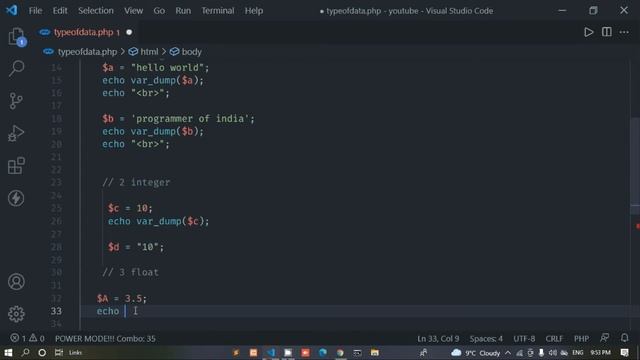640x360 pixels.
Task: Switch to VS Code taskbar icon
Action: [271, 353]
